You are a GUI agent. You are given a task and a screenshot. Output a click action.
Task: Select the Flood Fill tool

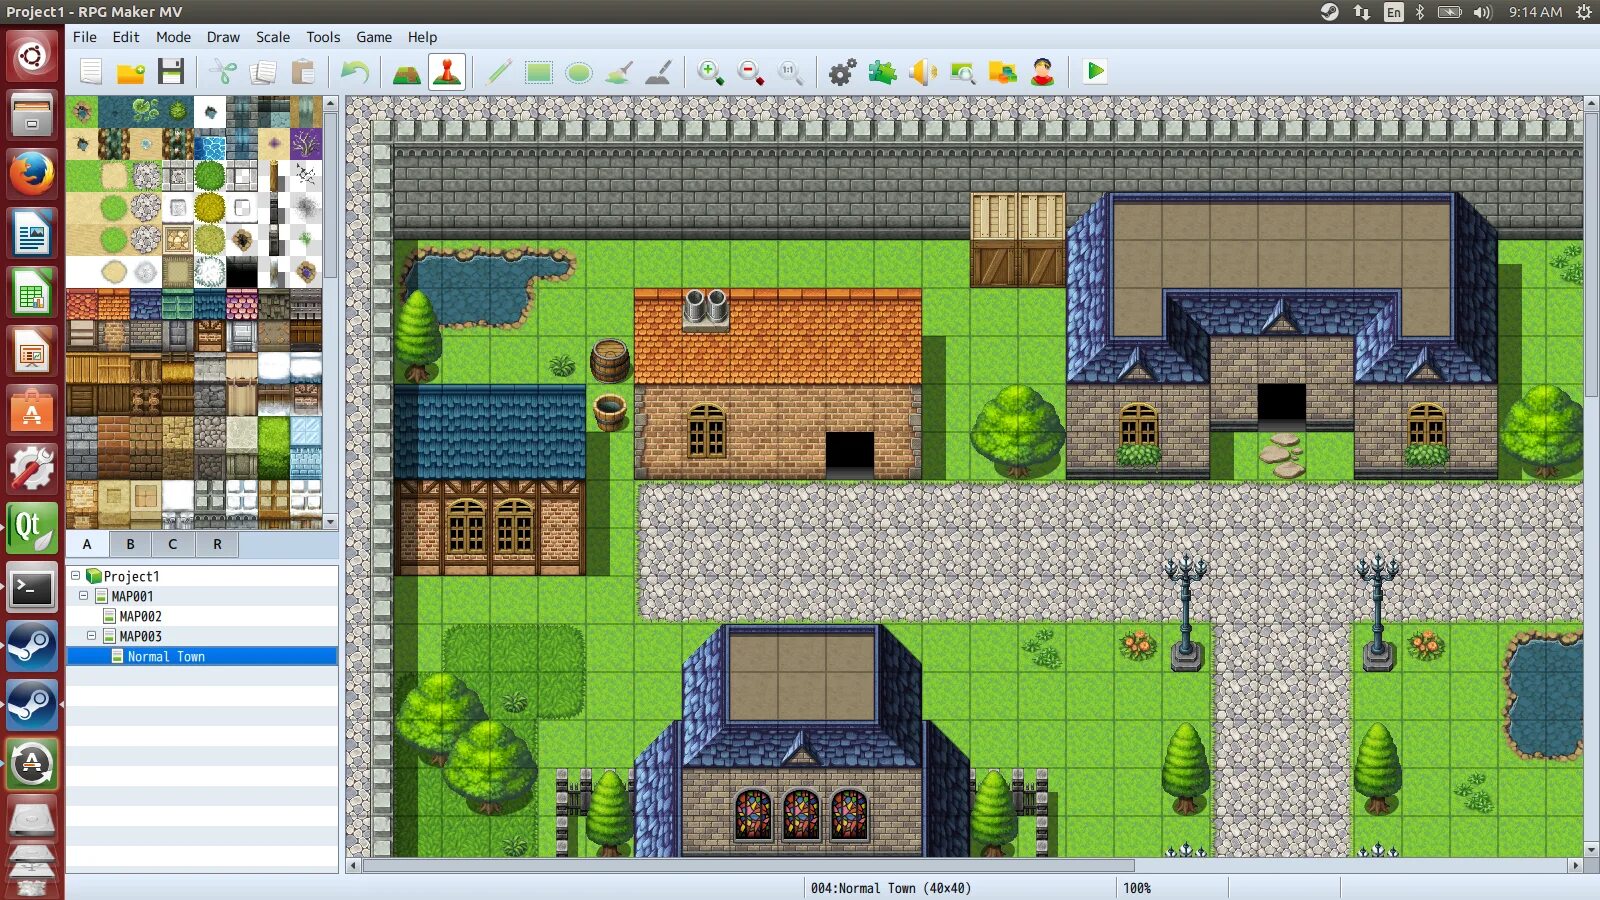619,72
